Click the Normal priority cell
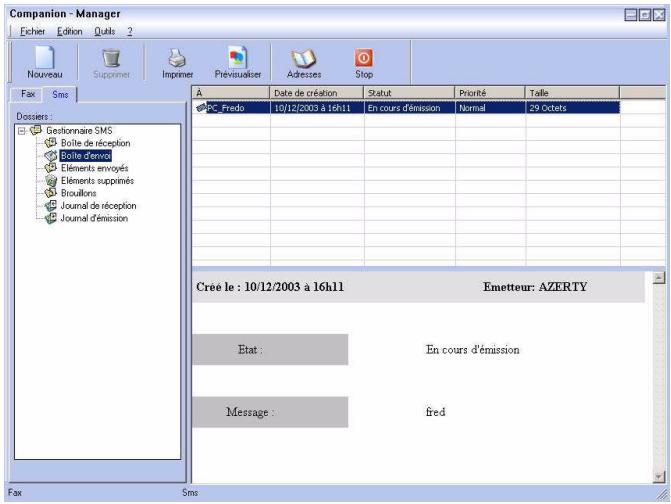The width and height of the screenshot is (671, 504). (490, 108)
